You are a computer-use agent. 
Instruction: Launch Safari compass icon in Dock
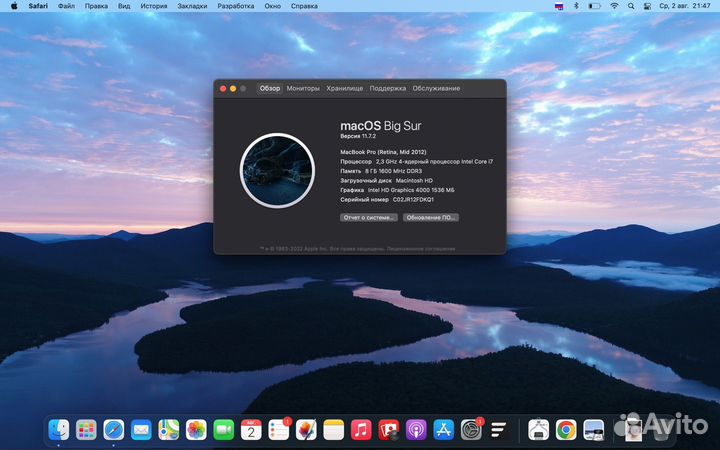coord(114,430)
